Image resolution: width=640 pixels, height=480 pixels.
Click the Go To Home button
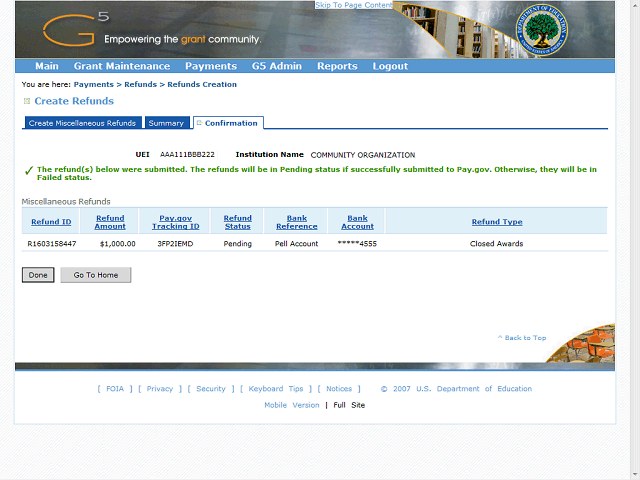96,275
